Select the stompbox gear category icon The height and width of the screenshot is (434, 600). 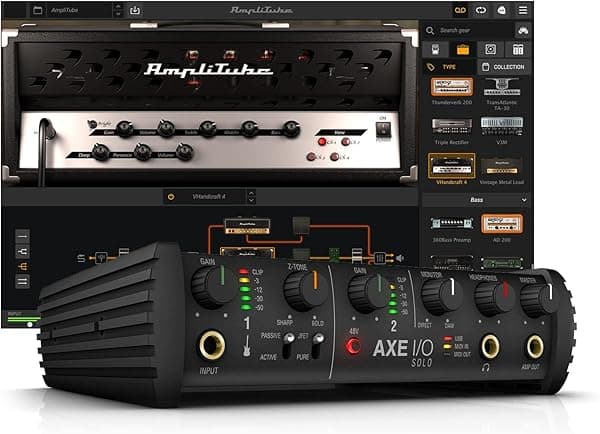[435, 49]
